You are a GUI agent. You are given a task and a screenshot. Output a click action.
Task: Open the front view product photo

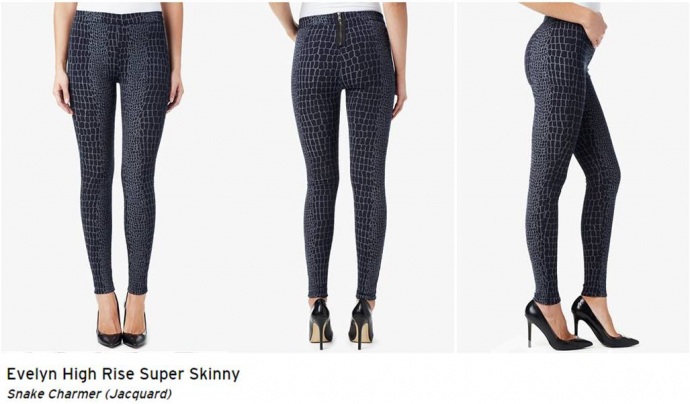pyautogui.click(x=118, y=176)
